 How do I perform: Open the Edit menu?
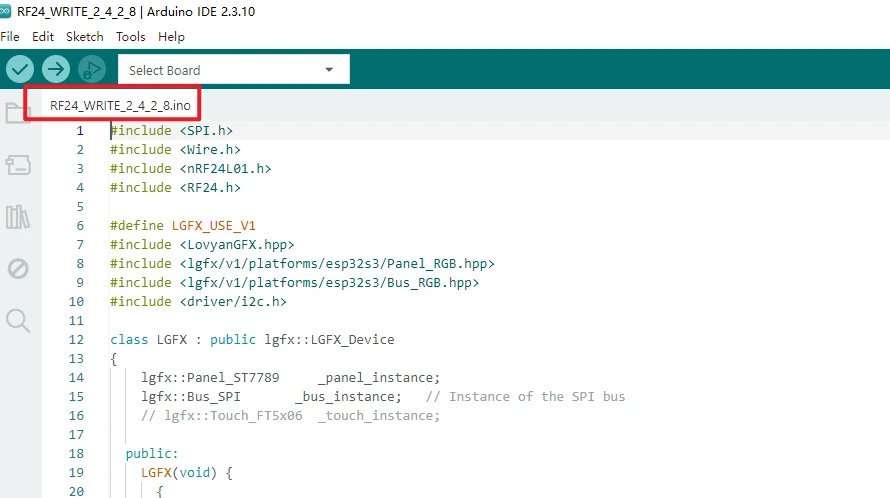pos(43,37)
